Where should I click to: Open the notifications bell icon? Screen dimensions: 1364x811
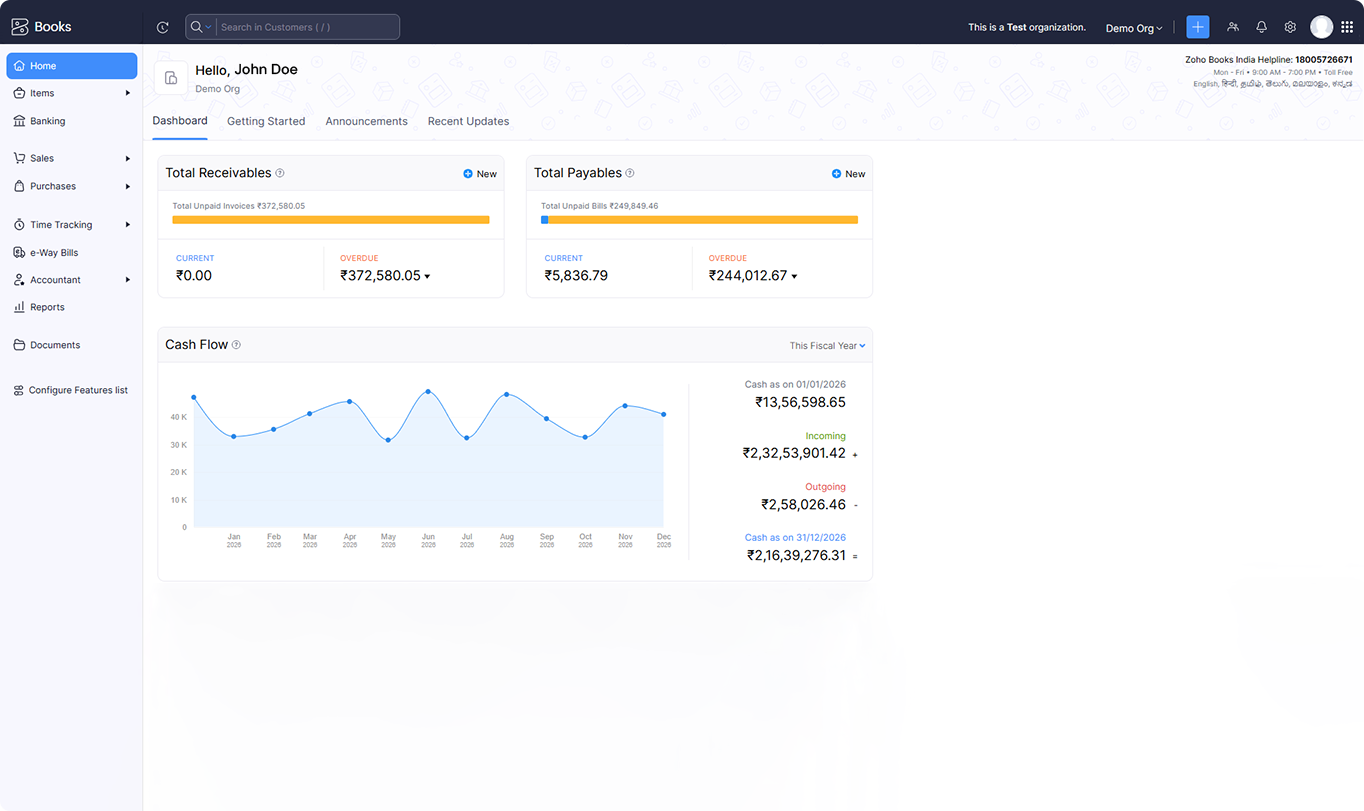tap(1261, 27)
